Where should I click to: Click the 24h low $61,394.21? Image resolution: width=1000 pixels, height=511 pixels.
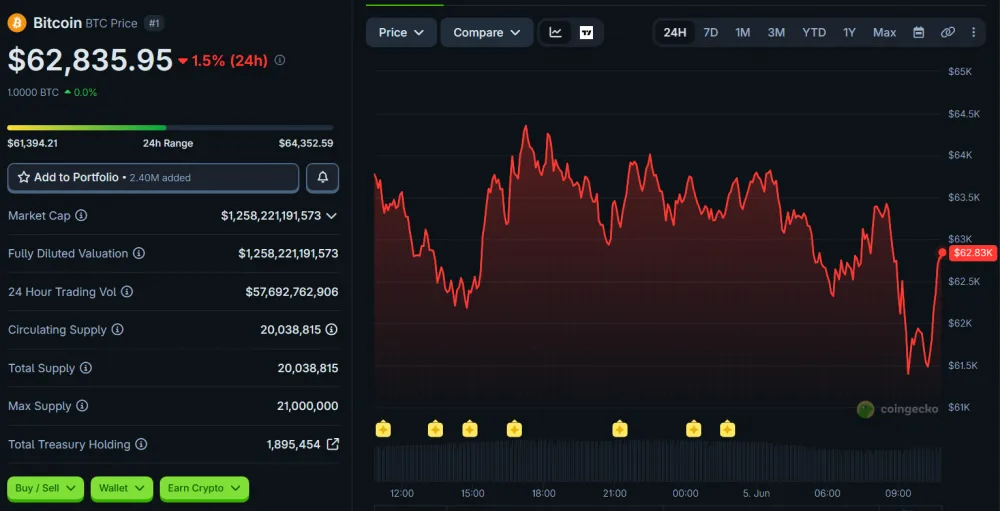point(33,144)
